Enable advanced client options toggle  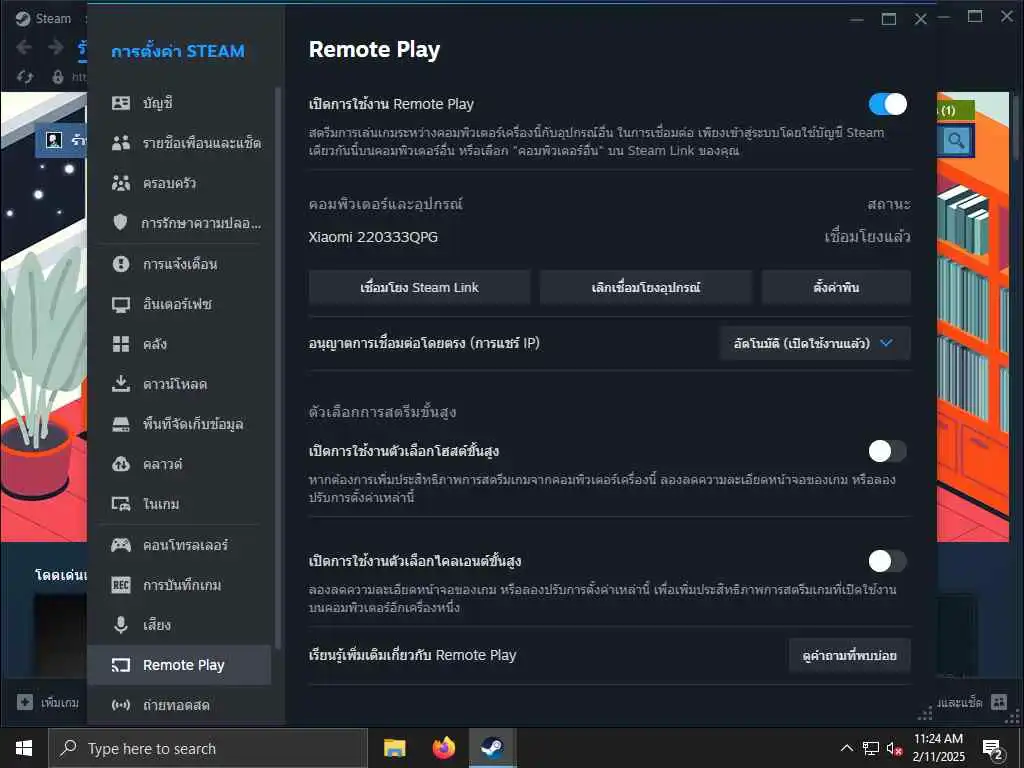888,561
